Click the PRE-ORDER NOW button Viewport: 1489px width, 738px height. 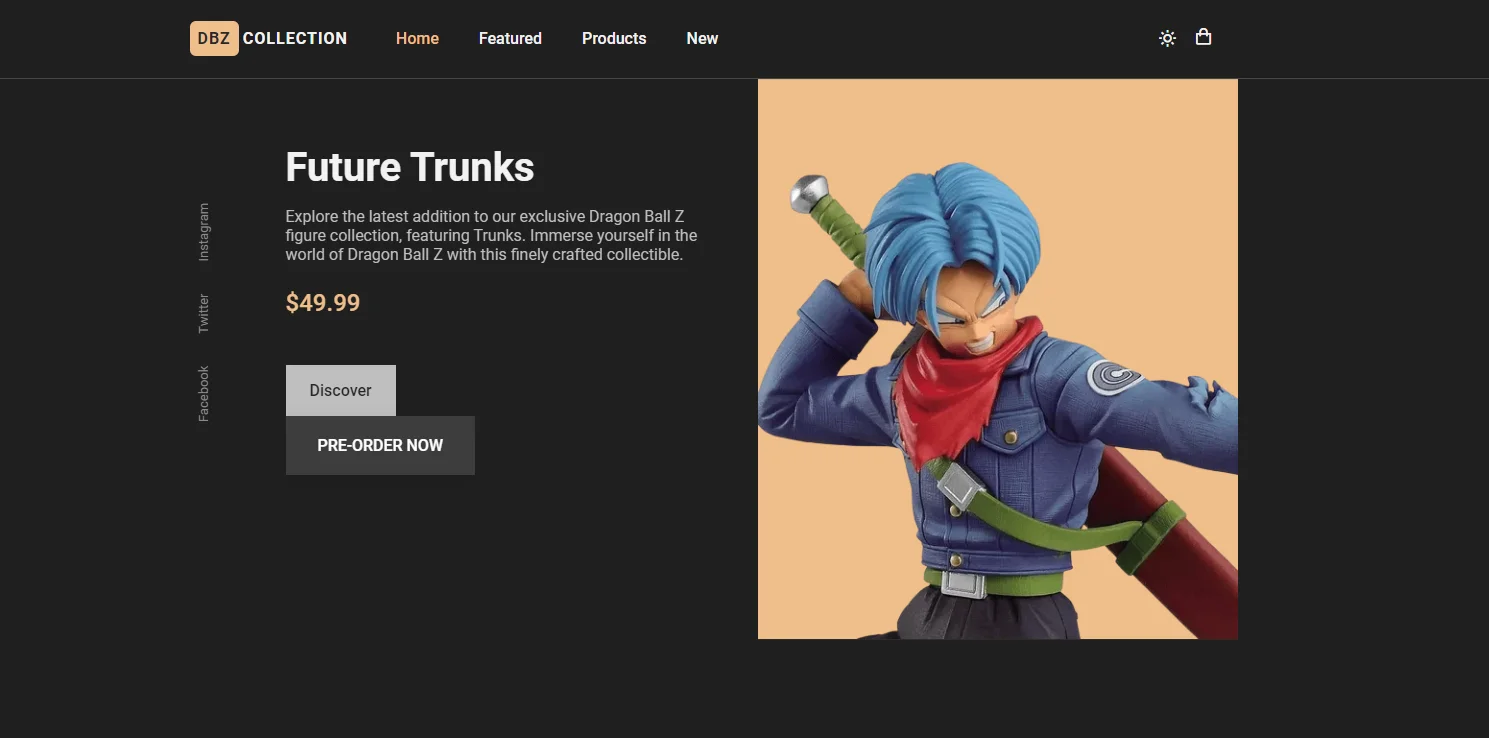(x=380, y=445)
